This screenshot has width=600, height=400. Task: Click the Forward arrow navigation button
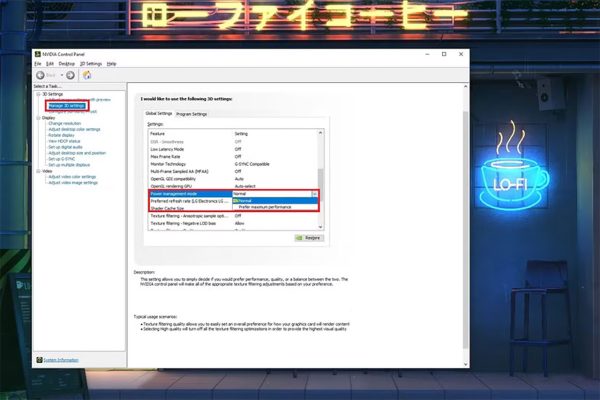(x=68, y=75)
